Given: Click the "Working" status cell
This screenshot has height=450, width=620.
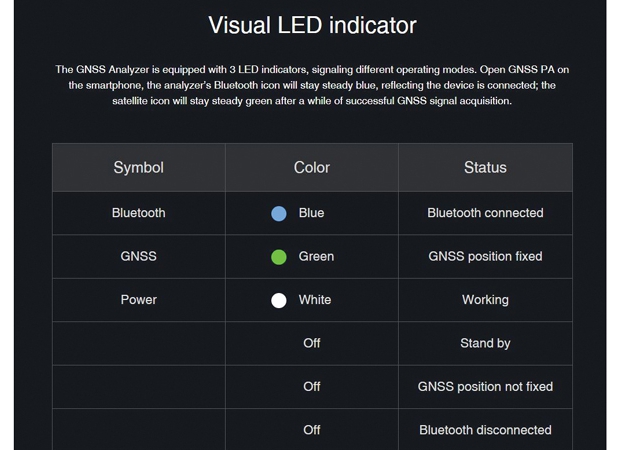Looking at the screenshot, I should (x=485, y=300).
